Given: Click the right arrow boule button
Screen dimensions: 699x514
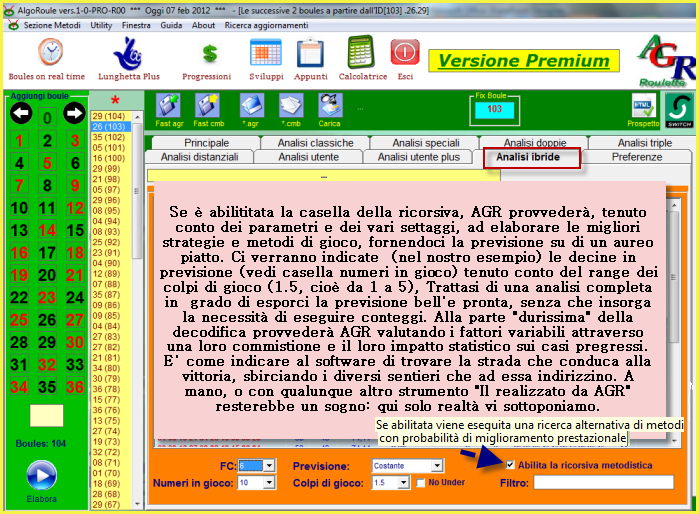Looking at the screenshot, I should pyautogui.click(x=74, y=113).
